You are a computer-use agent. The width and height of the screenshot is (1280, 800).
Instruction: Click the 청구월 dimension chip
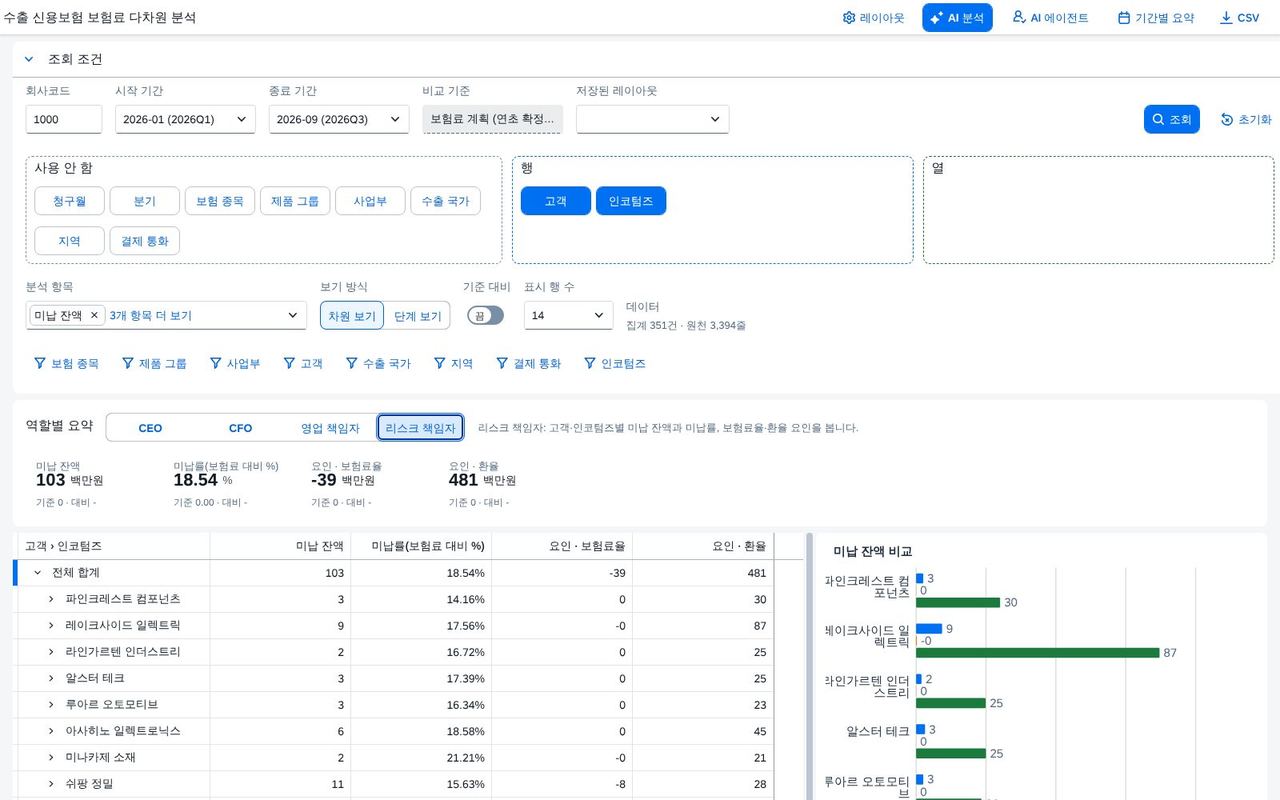(69, 201)
